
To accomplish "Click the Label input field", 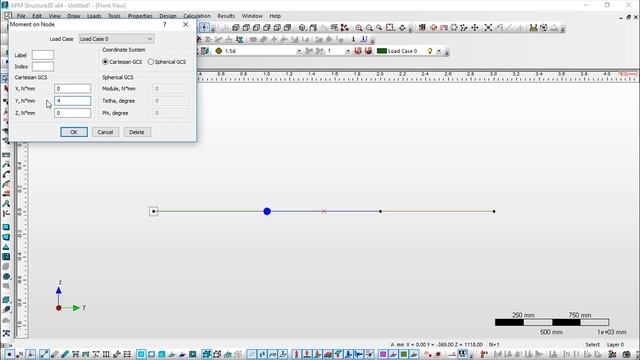I will (x=43, y=55).
